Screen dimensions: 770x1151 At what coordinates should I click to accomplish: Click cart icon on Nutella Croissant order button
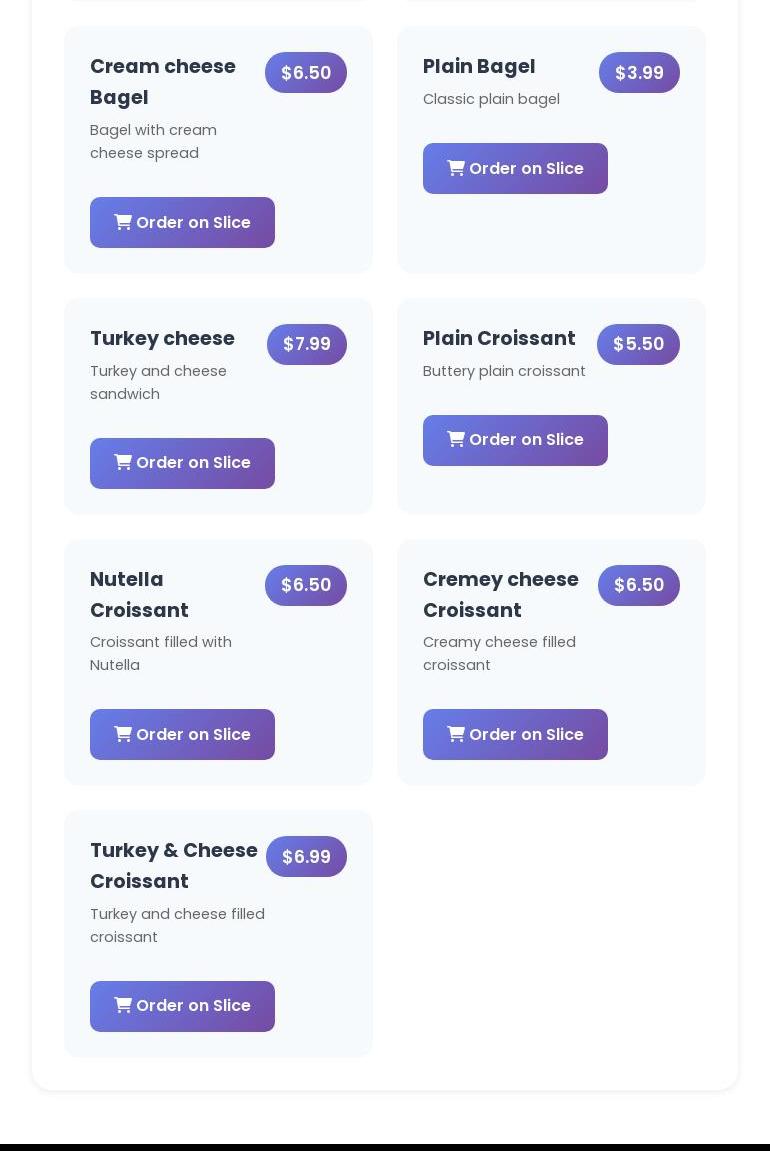123,734
